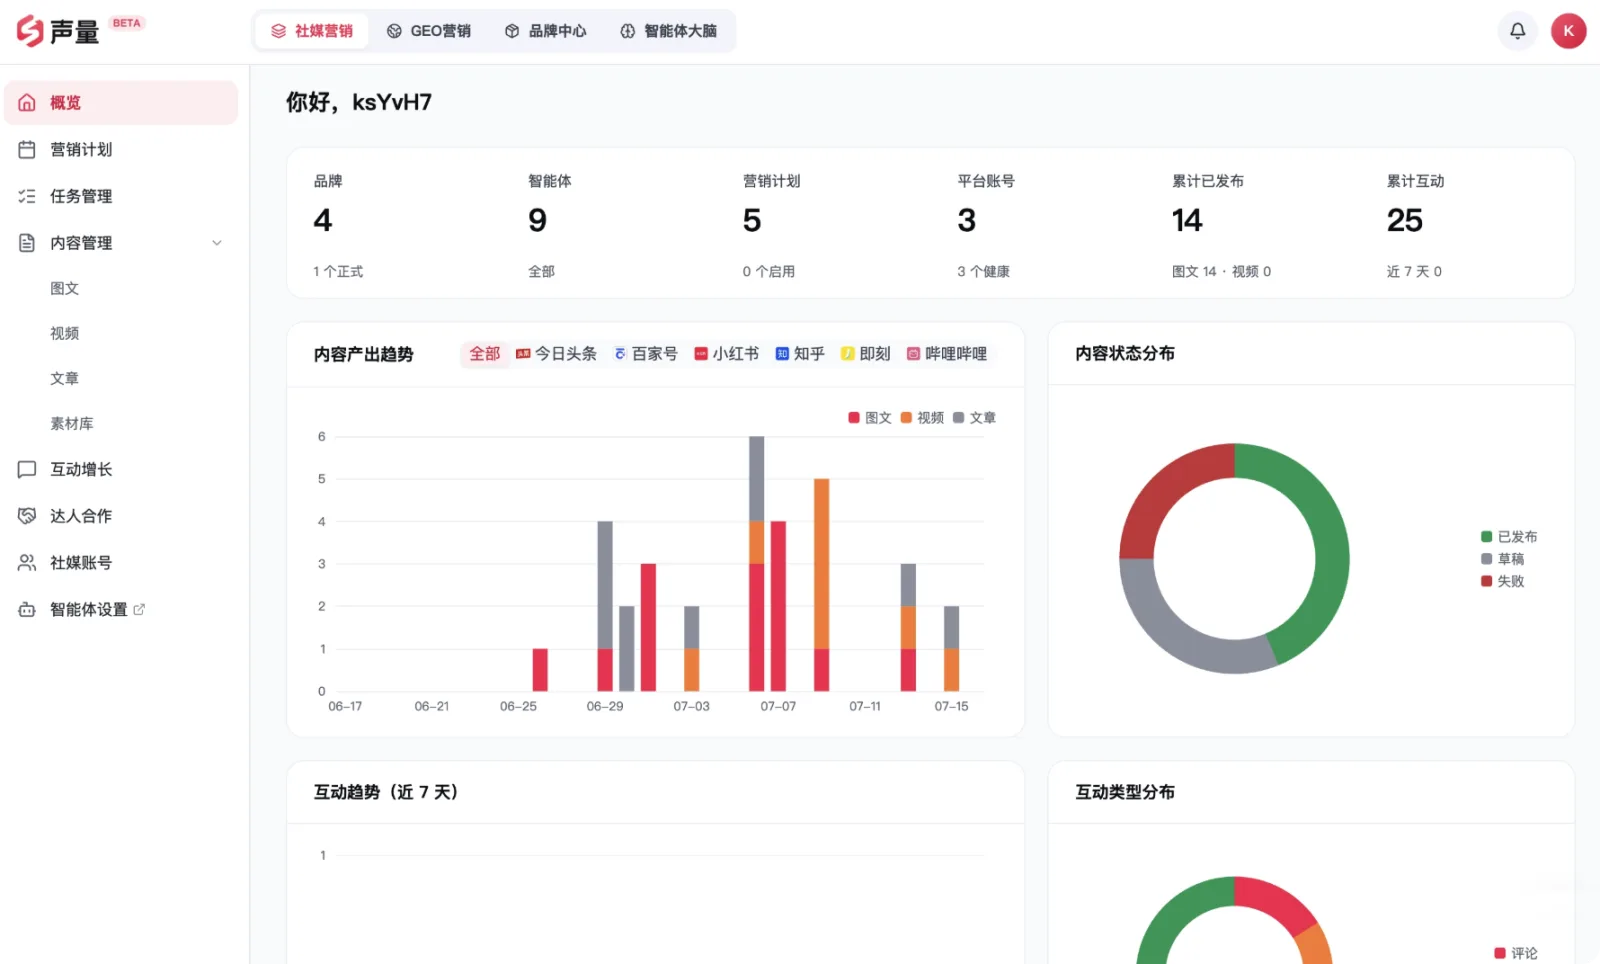Click the 达人合作 handshake icon
Screen dimensions: 1600x964
pyautogui.click(x=27, y=516)
